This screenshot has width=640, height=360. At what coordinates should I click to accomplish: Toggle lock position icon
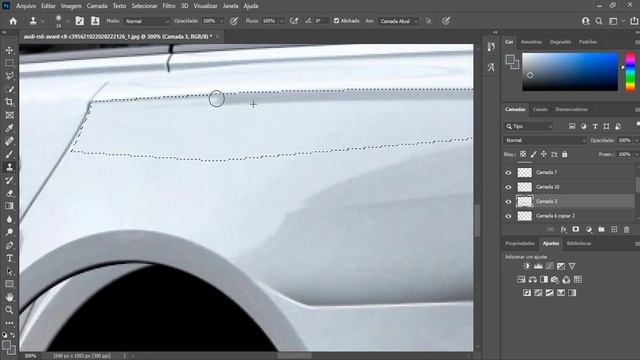544,154
